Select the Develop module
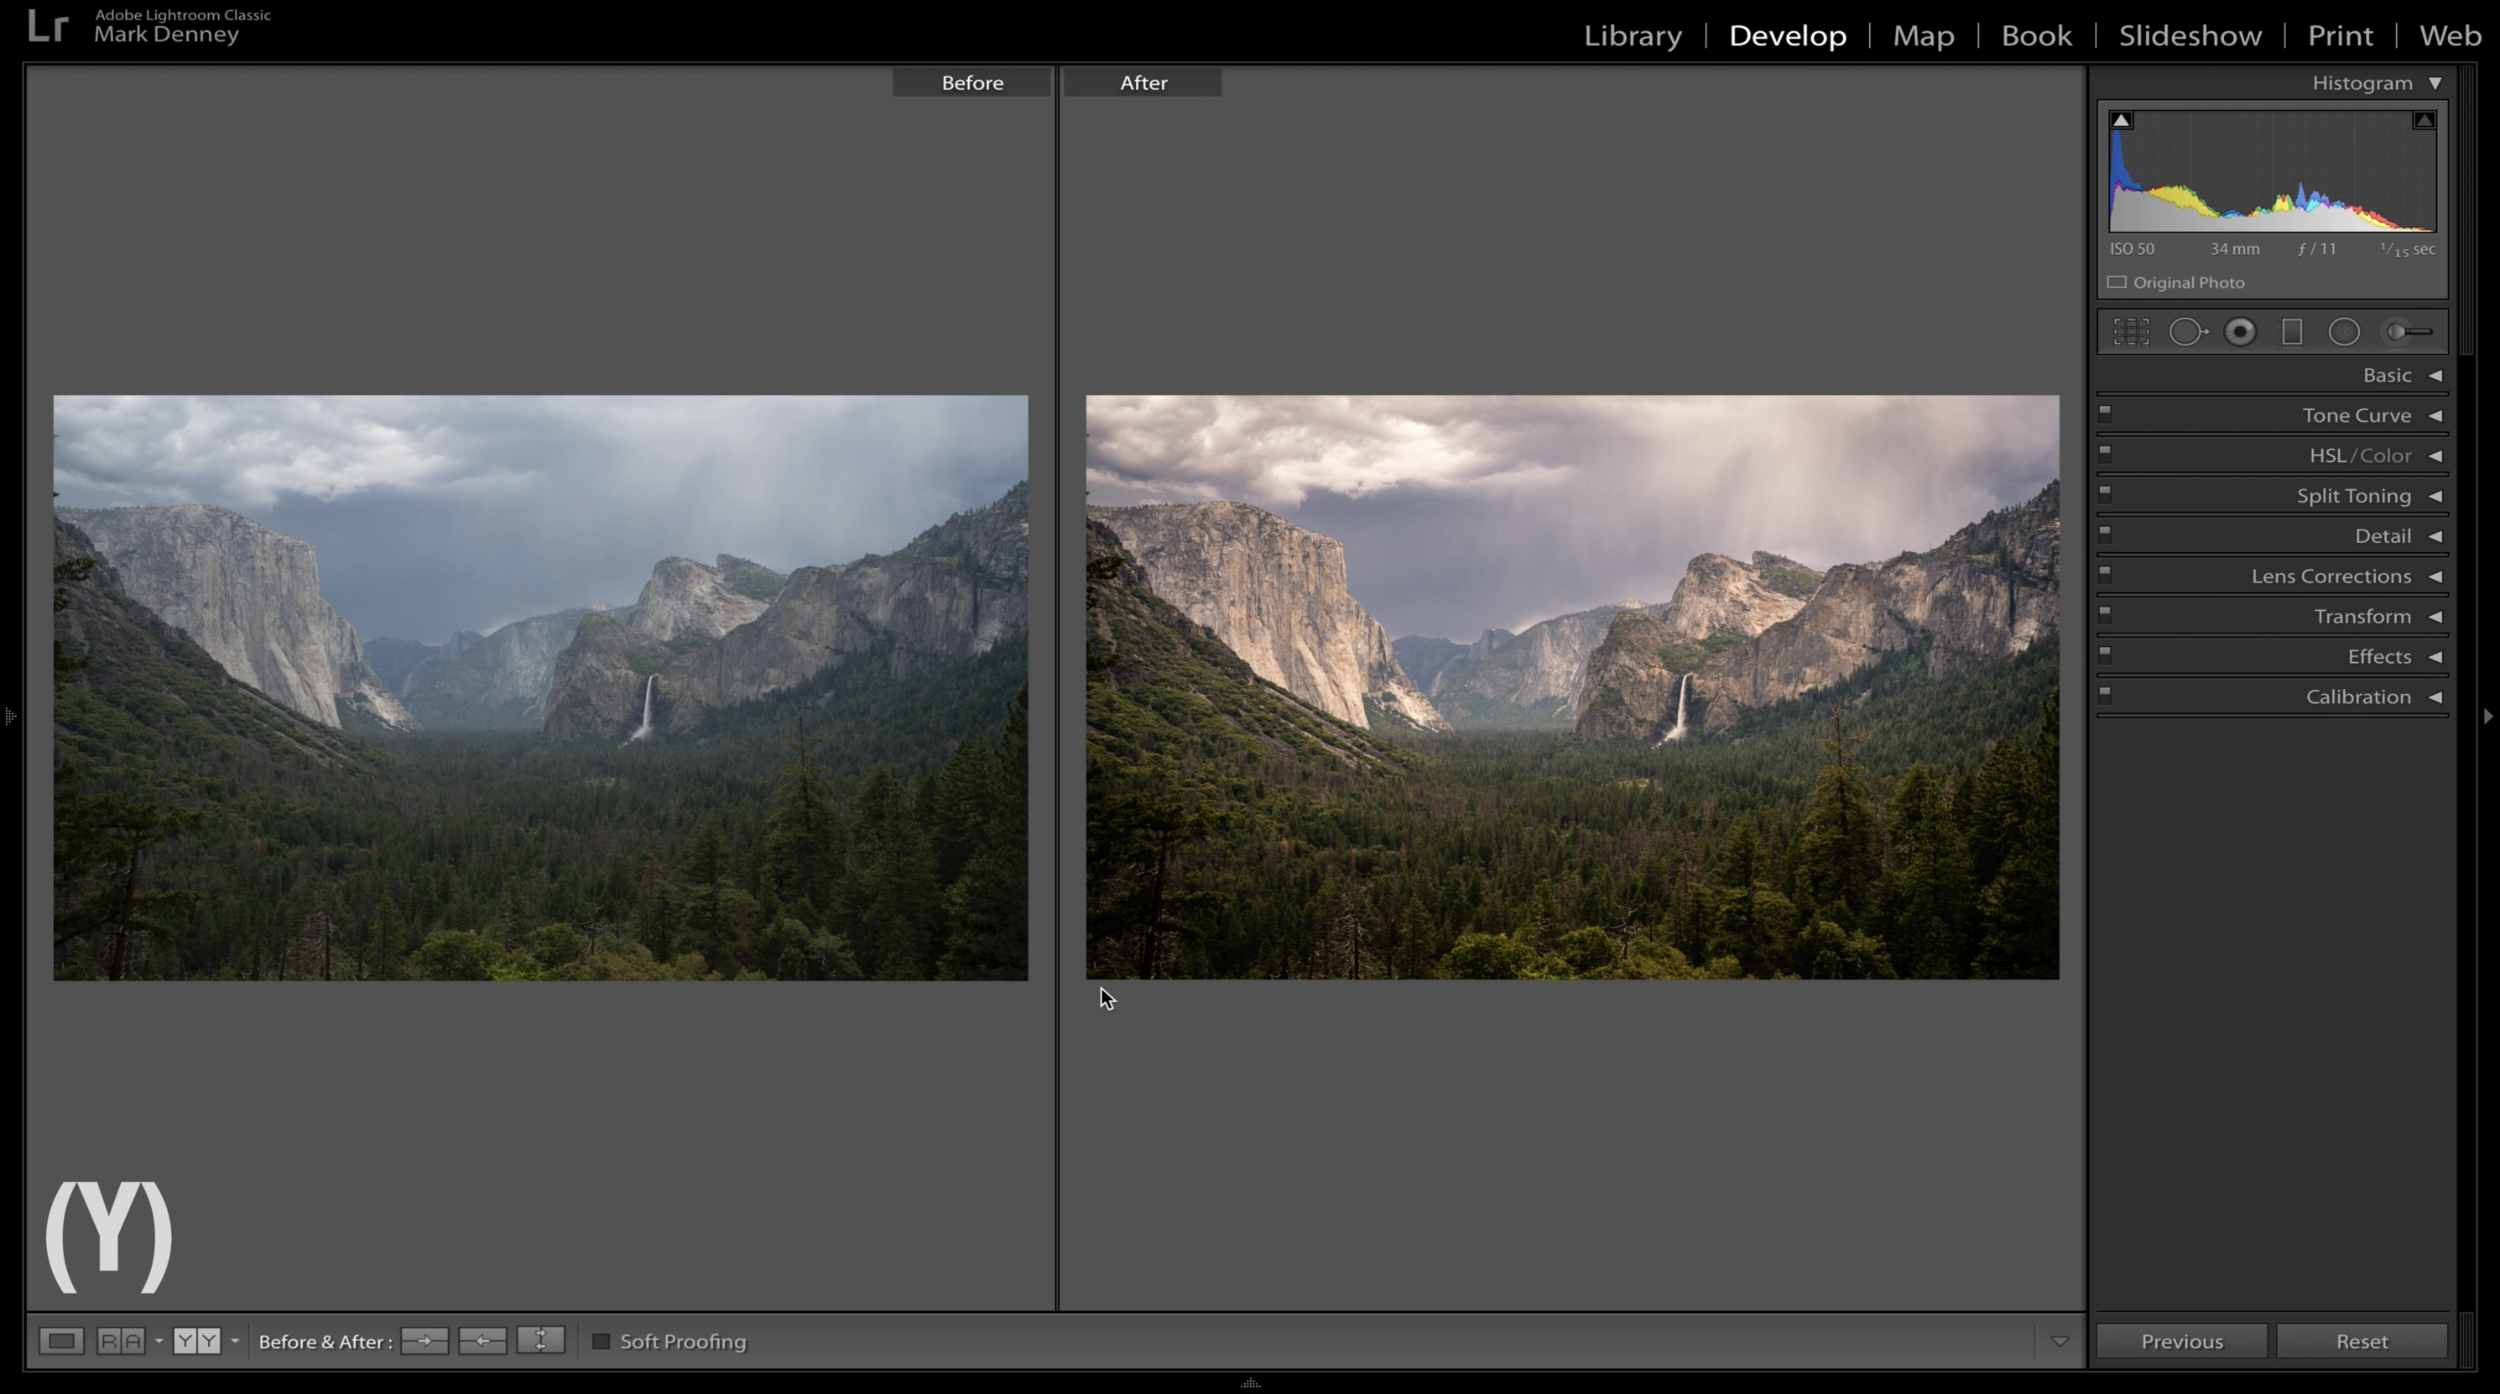This screenshot has height=1394, width=2500. (1787, 36)
